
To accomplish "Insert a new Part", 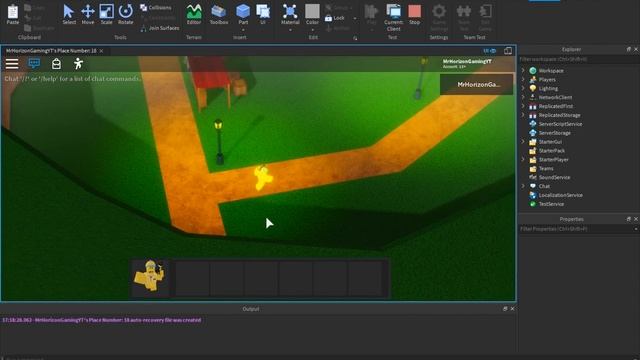I will pyautogui.click(x=243, y=14).
